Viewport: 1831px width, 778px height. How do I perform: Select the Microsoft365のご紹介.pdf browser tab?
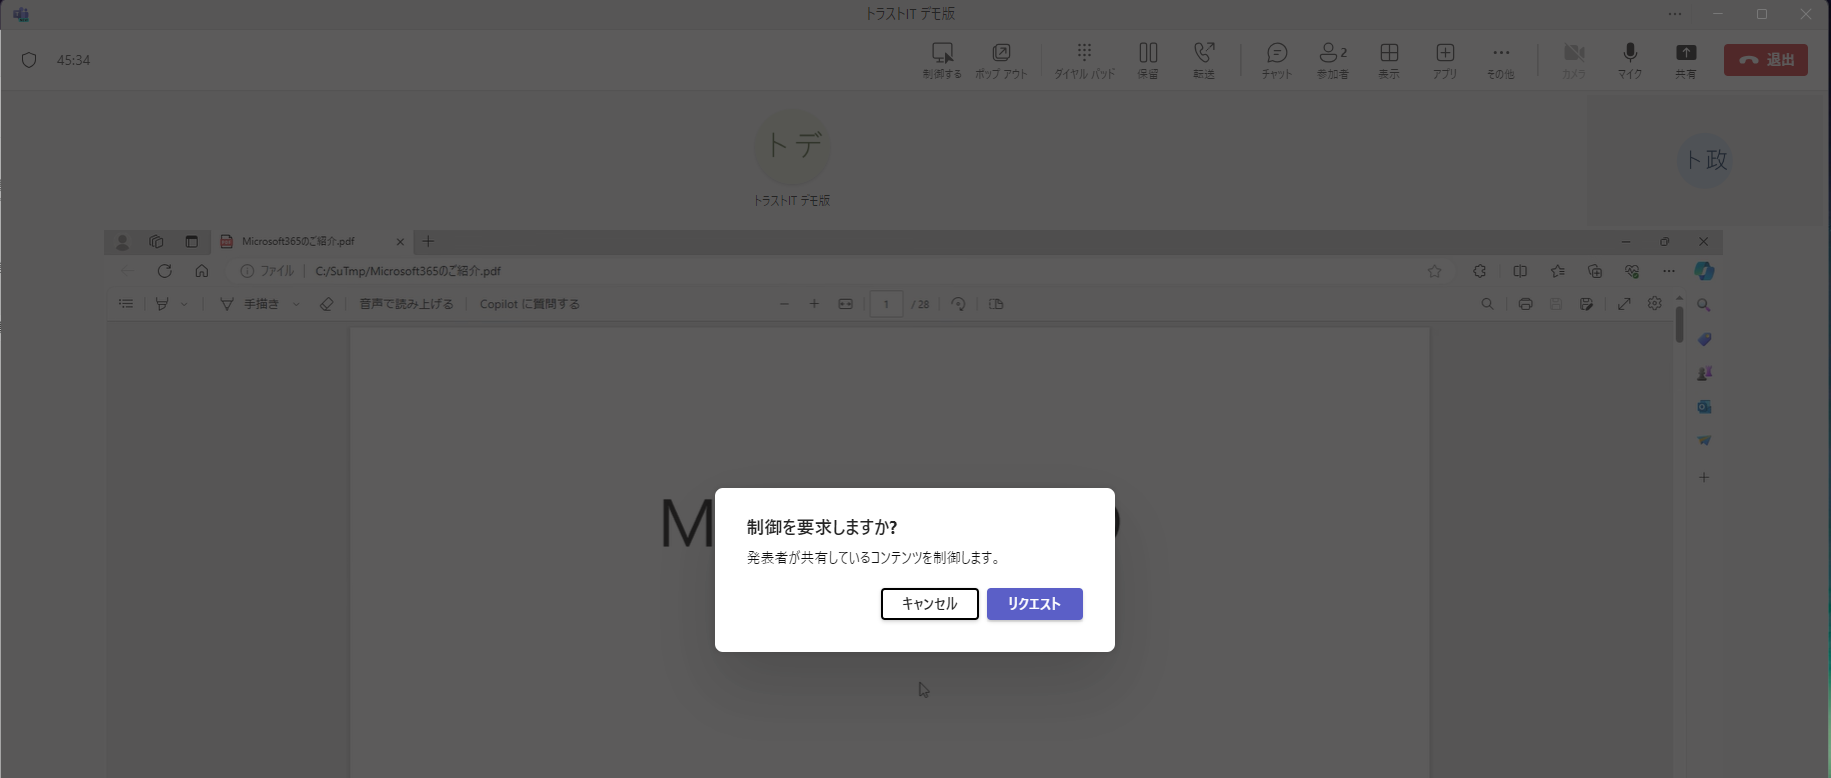coord(300,241)
